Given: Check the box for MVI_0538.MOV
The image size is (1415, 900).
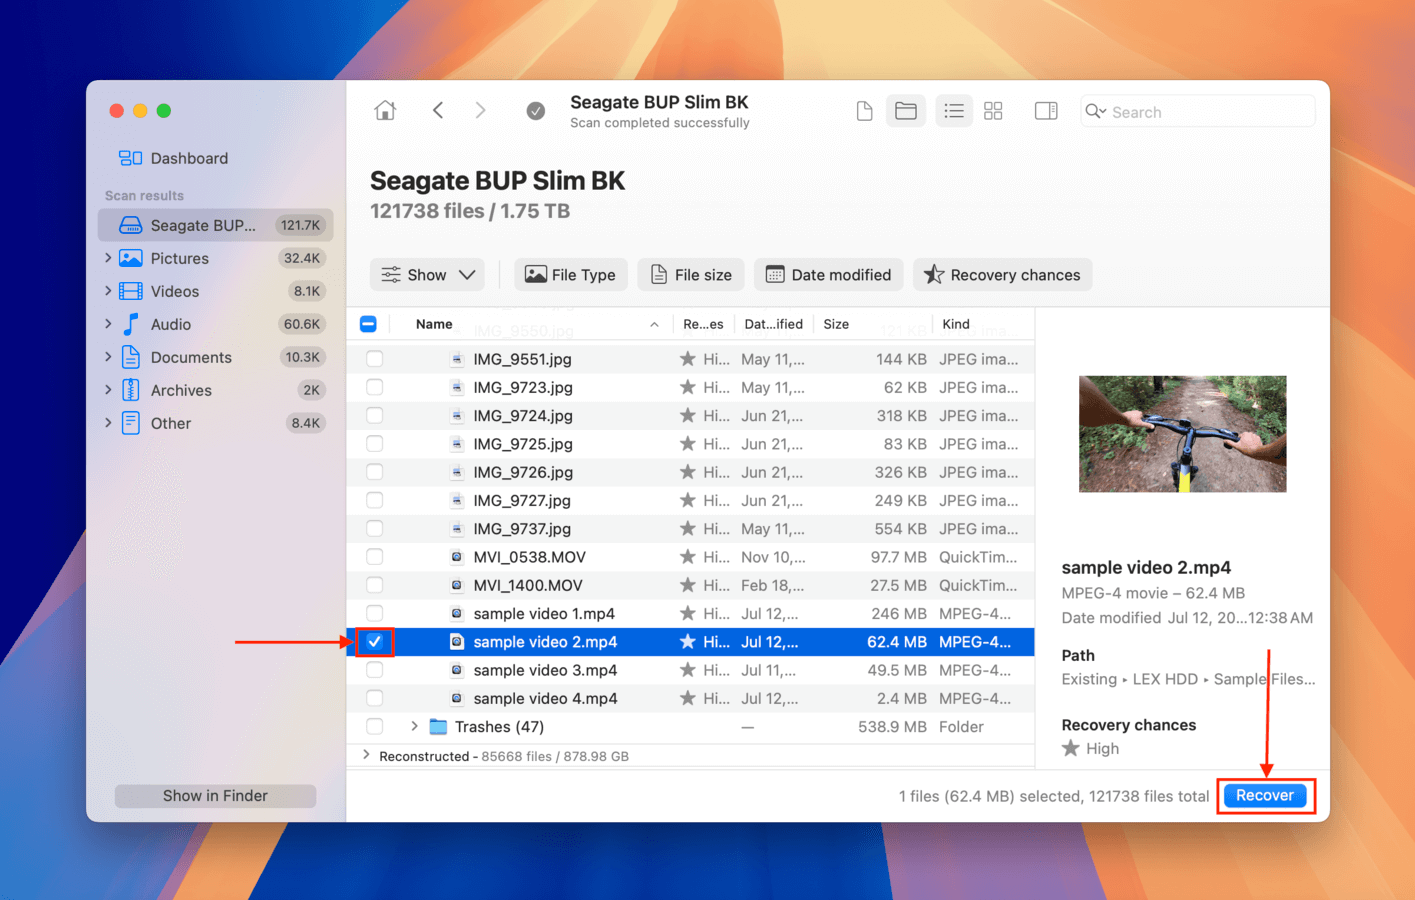Looking at the screenshot, I should pos(374,557).
